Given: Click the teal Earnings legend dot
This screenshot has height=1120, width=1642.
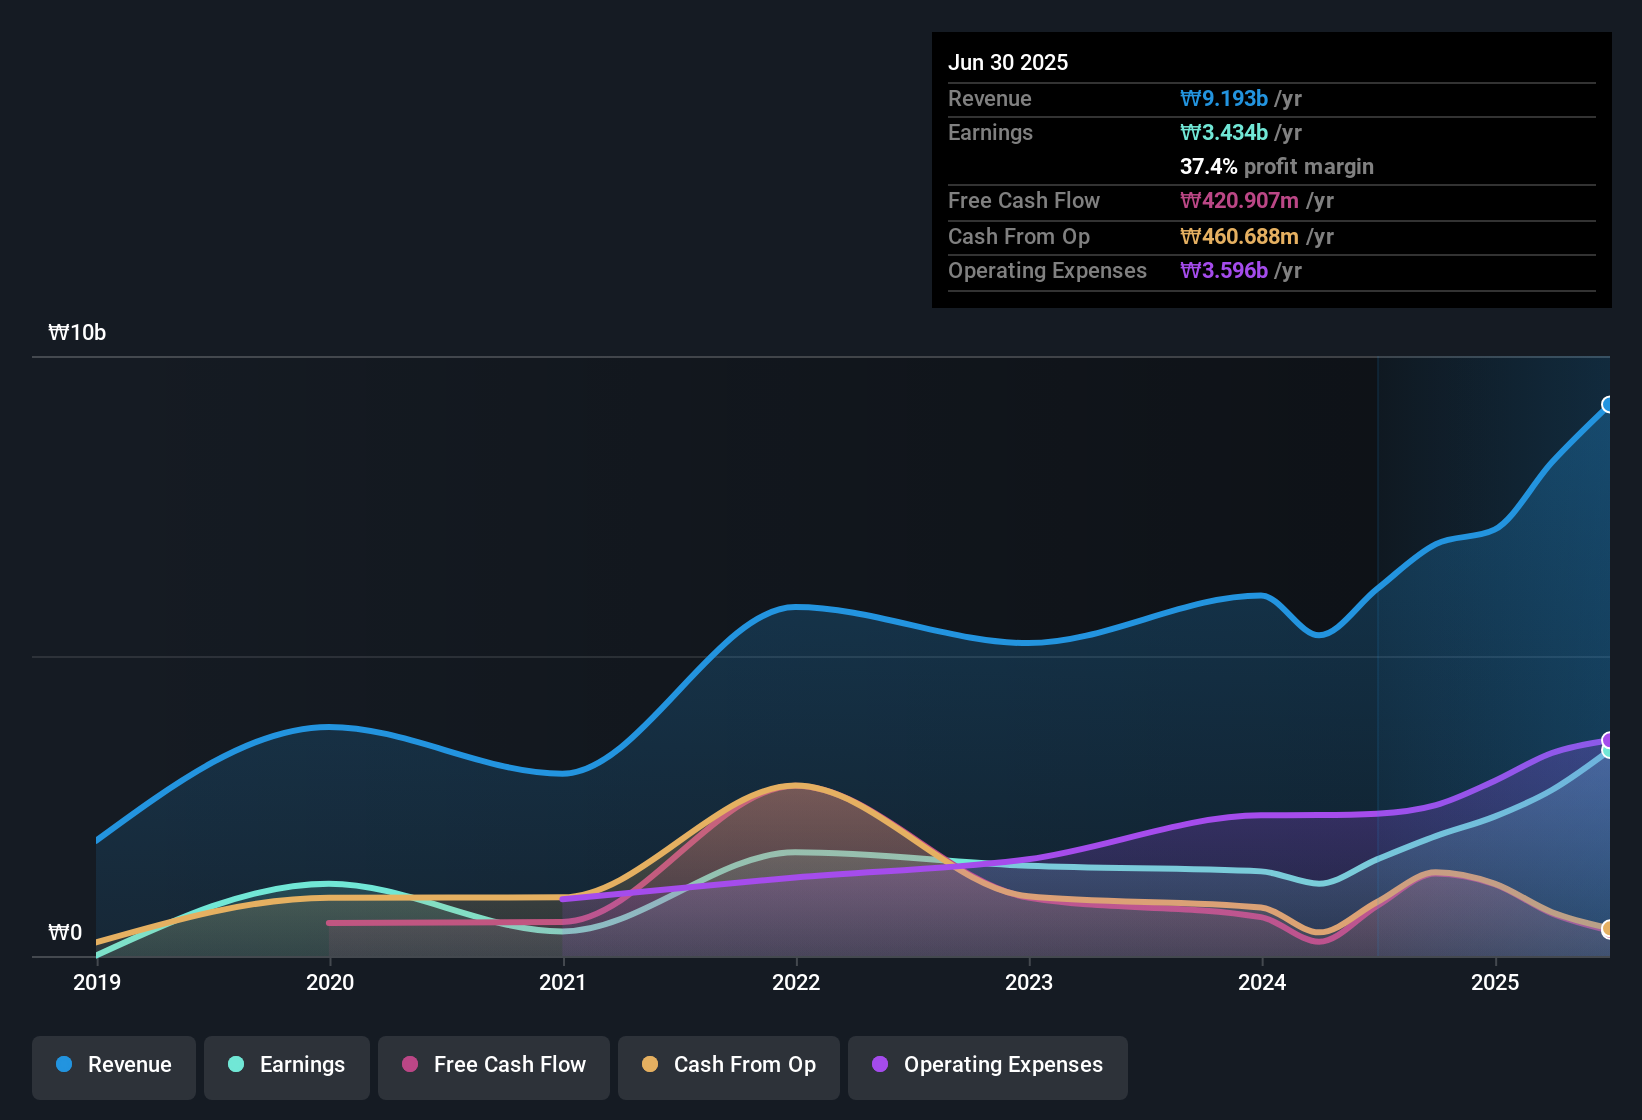Looking at the screenshot, I should (x=235, y=1065).
